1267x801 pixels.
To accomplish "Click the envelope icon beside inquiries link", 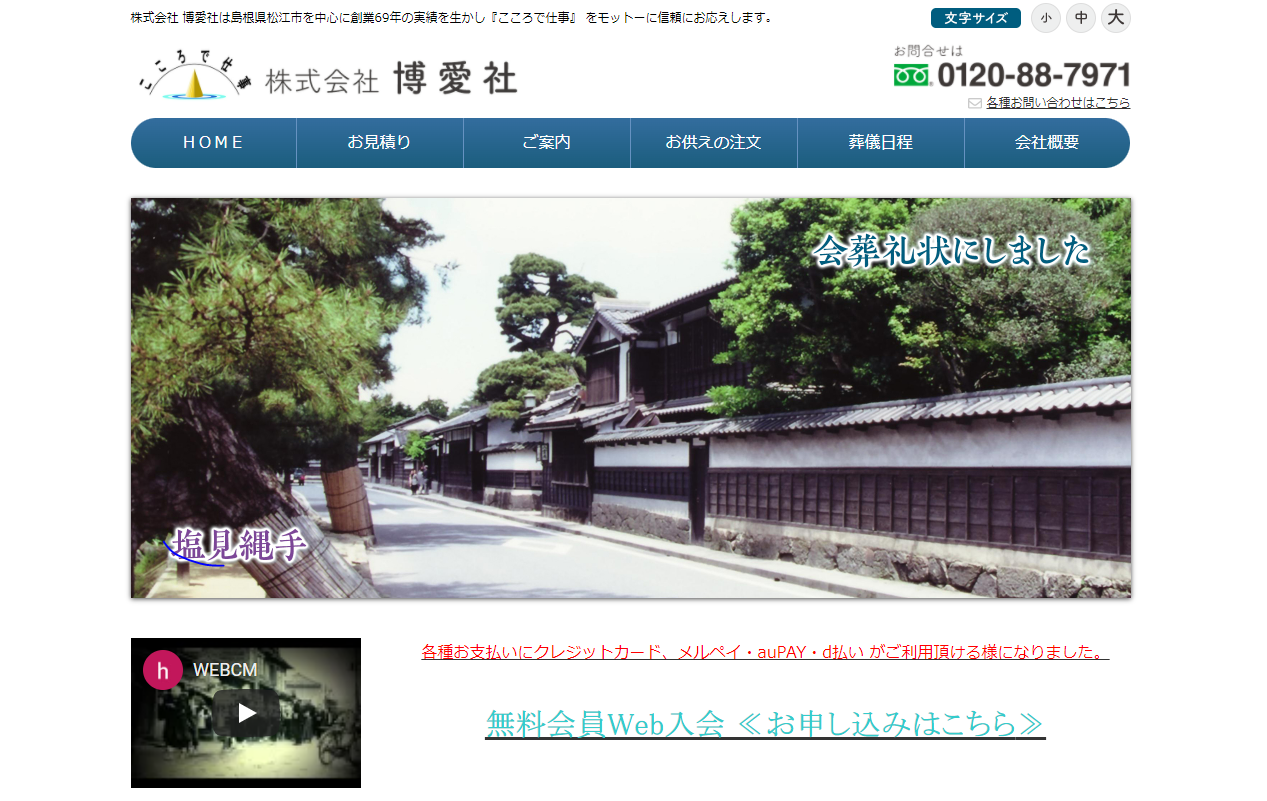I will (974, 103).
